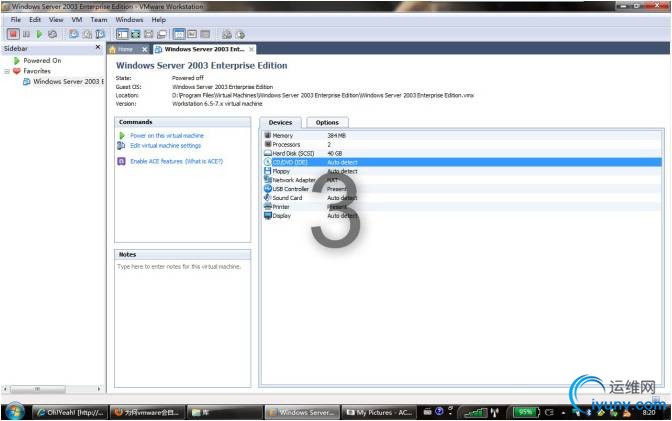Click the Appliance View toolbar icon

192,34
